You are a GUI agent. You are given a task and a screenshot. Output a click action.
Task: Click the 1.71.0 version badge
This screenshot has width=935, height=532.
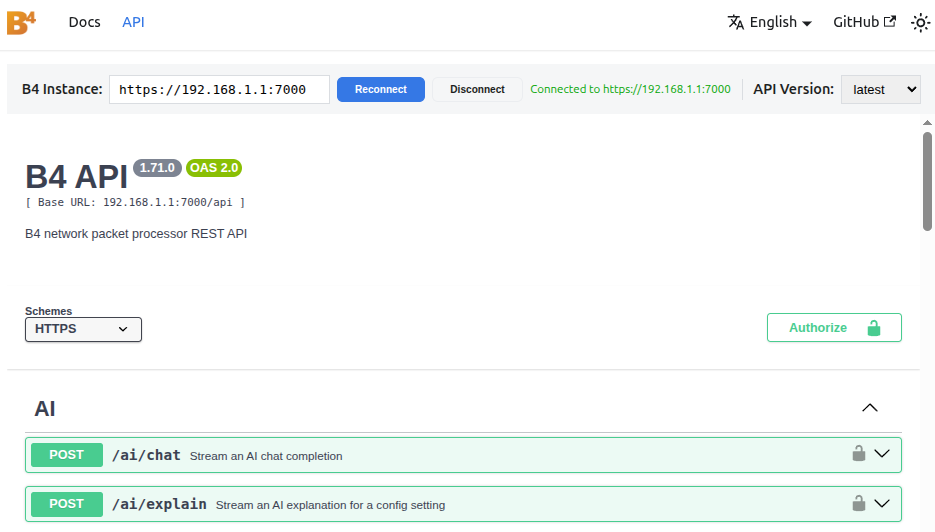coord(157,168)
